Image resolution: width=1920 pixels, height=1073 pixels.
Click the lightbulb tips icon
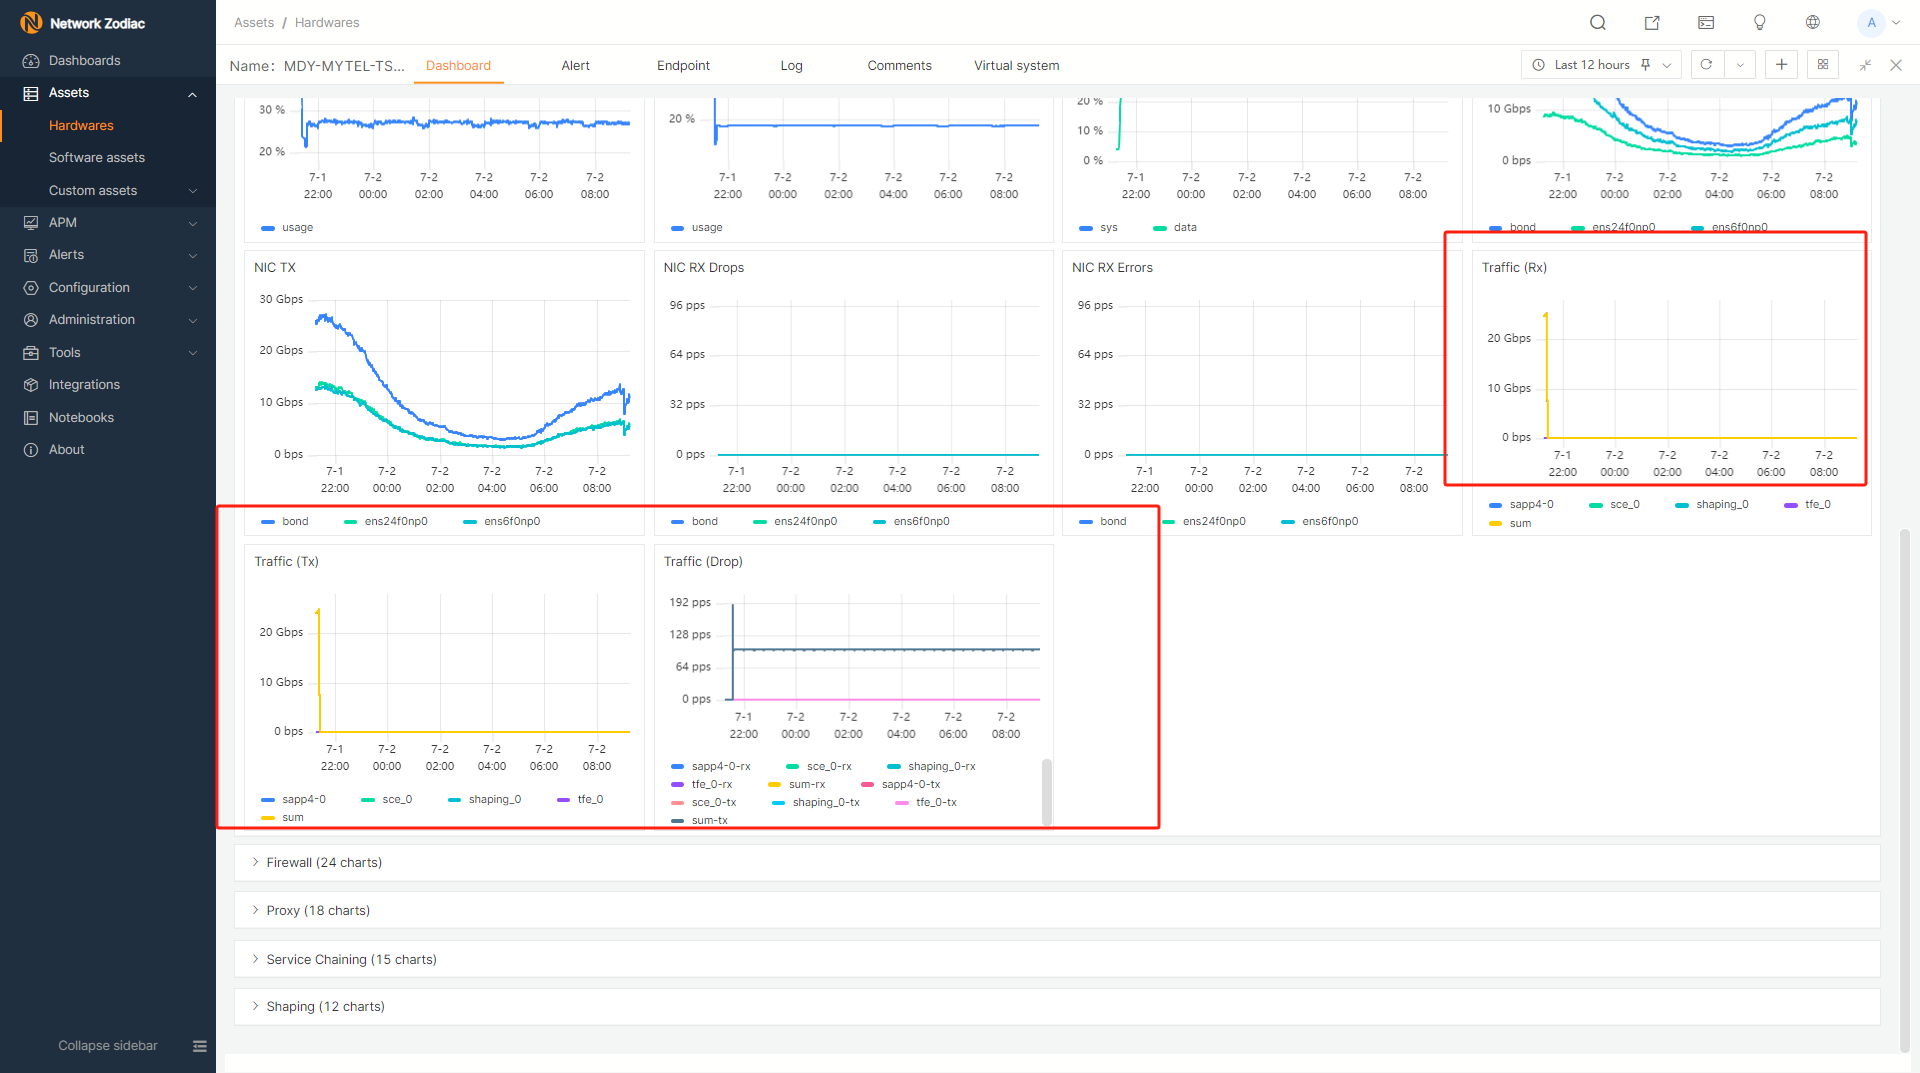point(1760,23)
